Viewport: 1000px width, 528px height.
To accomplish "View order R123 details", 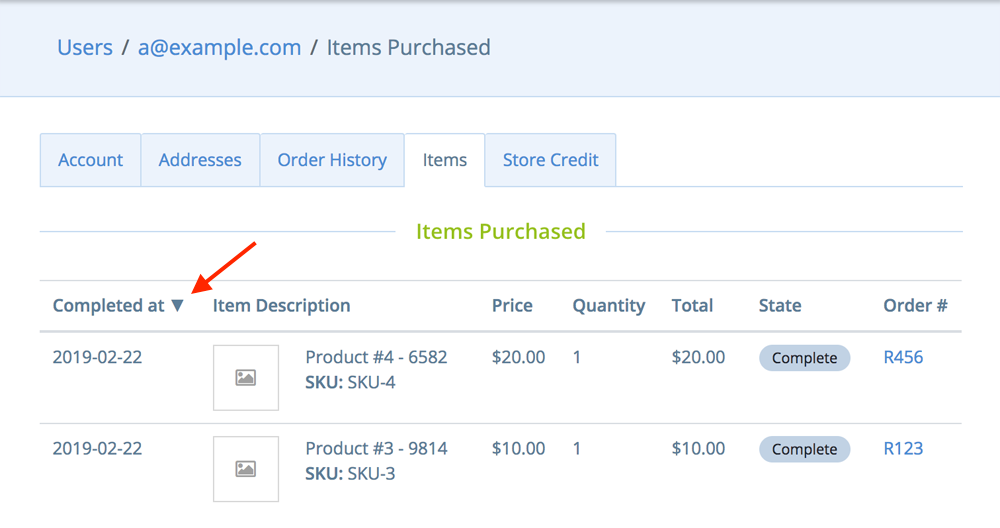I will [903, 448].
